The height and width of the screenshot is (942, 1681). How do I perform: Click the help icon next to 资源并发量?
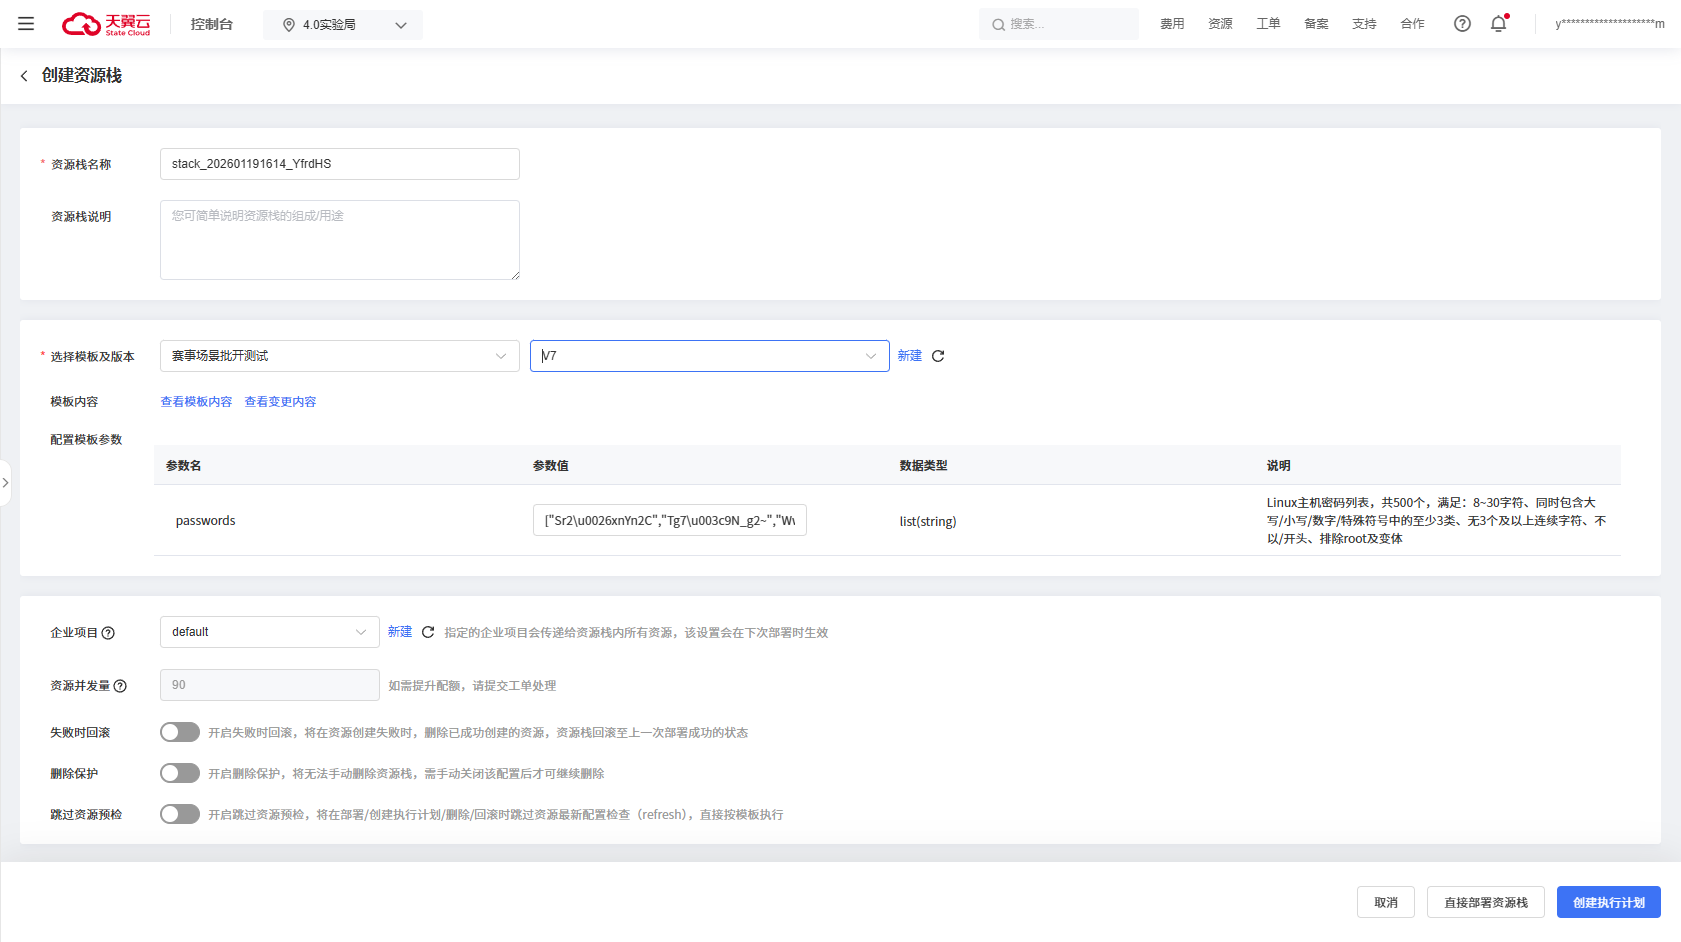click(x=120, y=686)
